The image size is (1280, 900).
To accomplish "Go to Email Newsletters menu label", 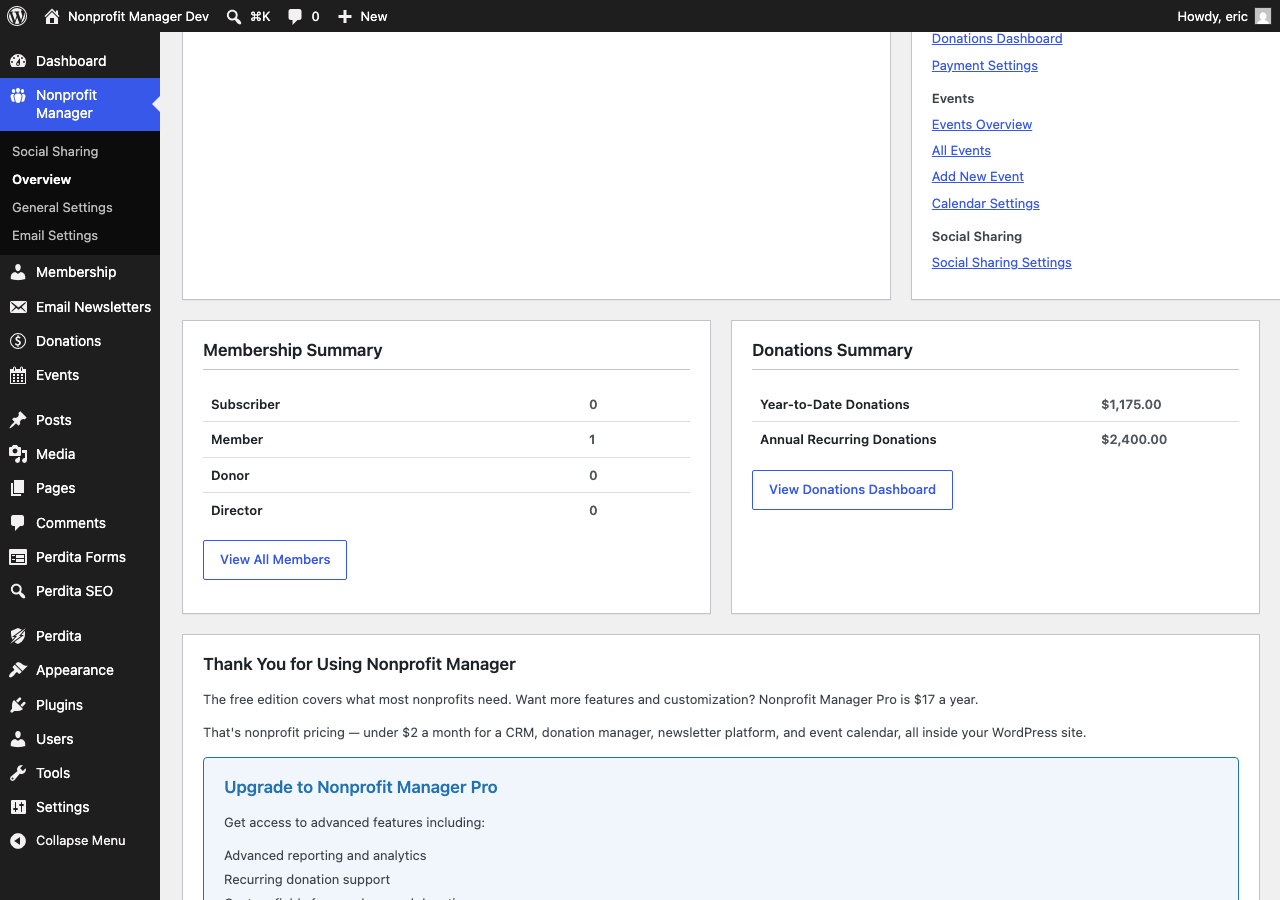I will (93, 307).
